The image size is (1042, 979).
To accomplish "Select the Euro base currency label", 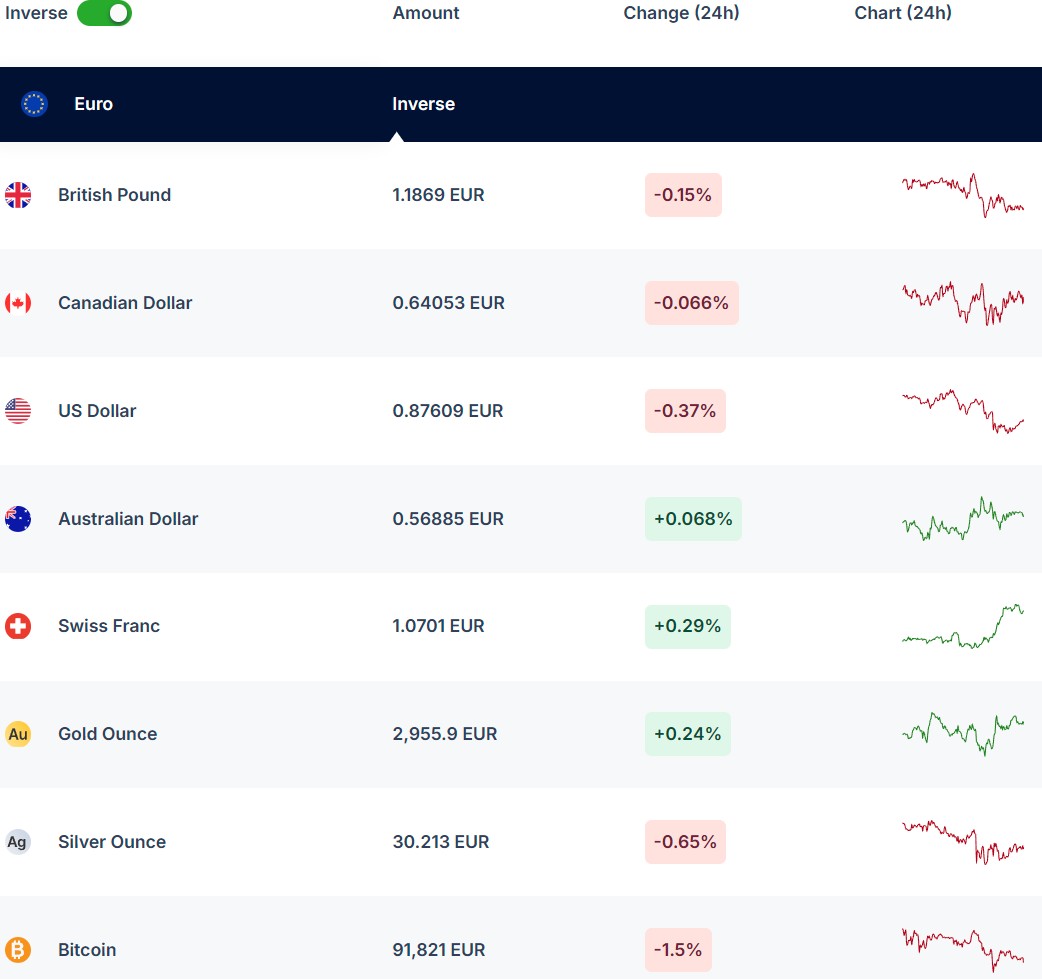I will tap(93, 104).
